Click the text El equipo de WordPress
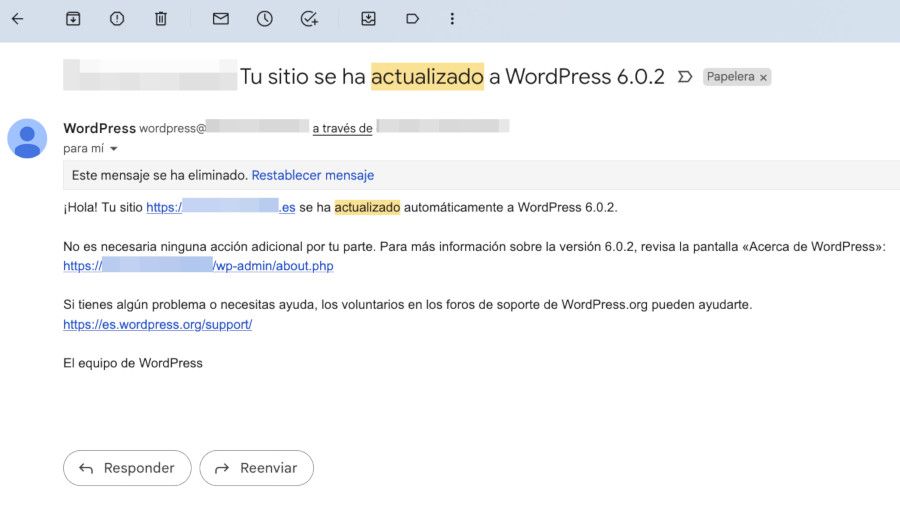Image resolution: width=900 pixels, height=512 pixels. point(133,363)
